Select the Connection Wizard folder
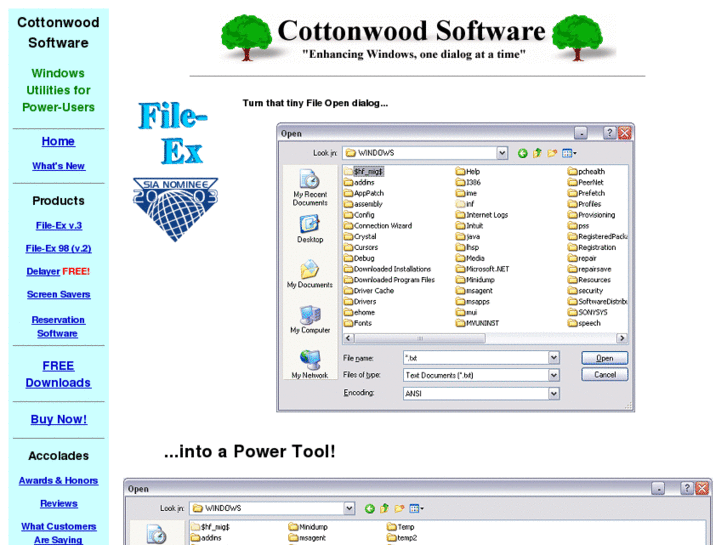The width and height of the screenshot is (727, 545). (x=378, y=225)
